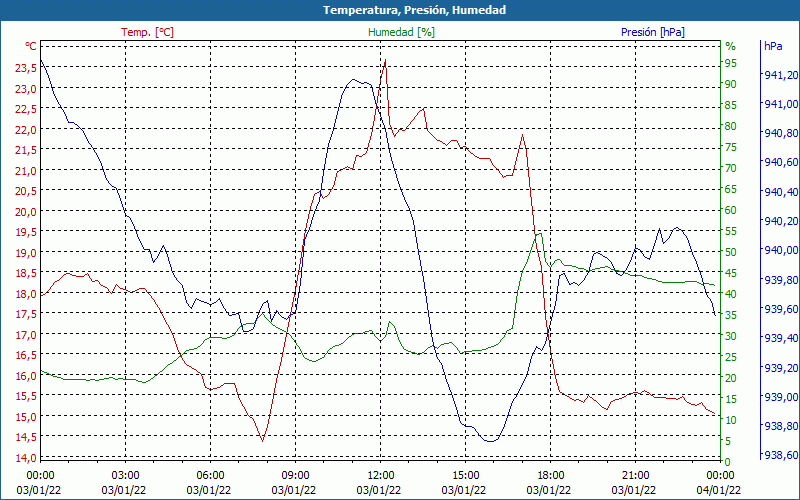Image resolution: width=800 pixels, height=500 pixels.
Task: Select the green "Humedad [%]" legend label
Action: [401, 32]
